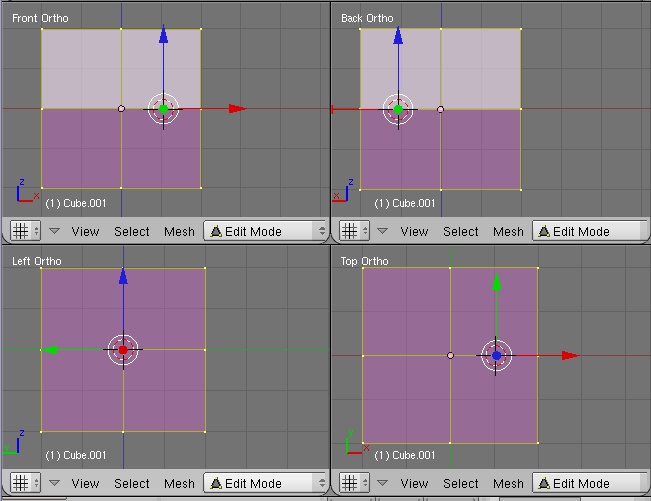Screen dimensions: 651x501
Task: Open the Select menu in Front Ortho header
Action: [132, 231]
